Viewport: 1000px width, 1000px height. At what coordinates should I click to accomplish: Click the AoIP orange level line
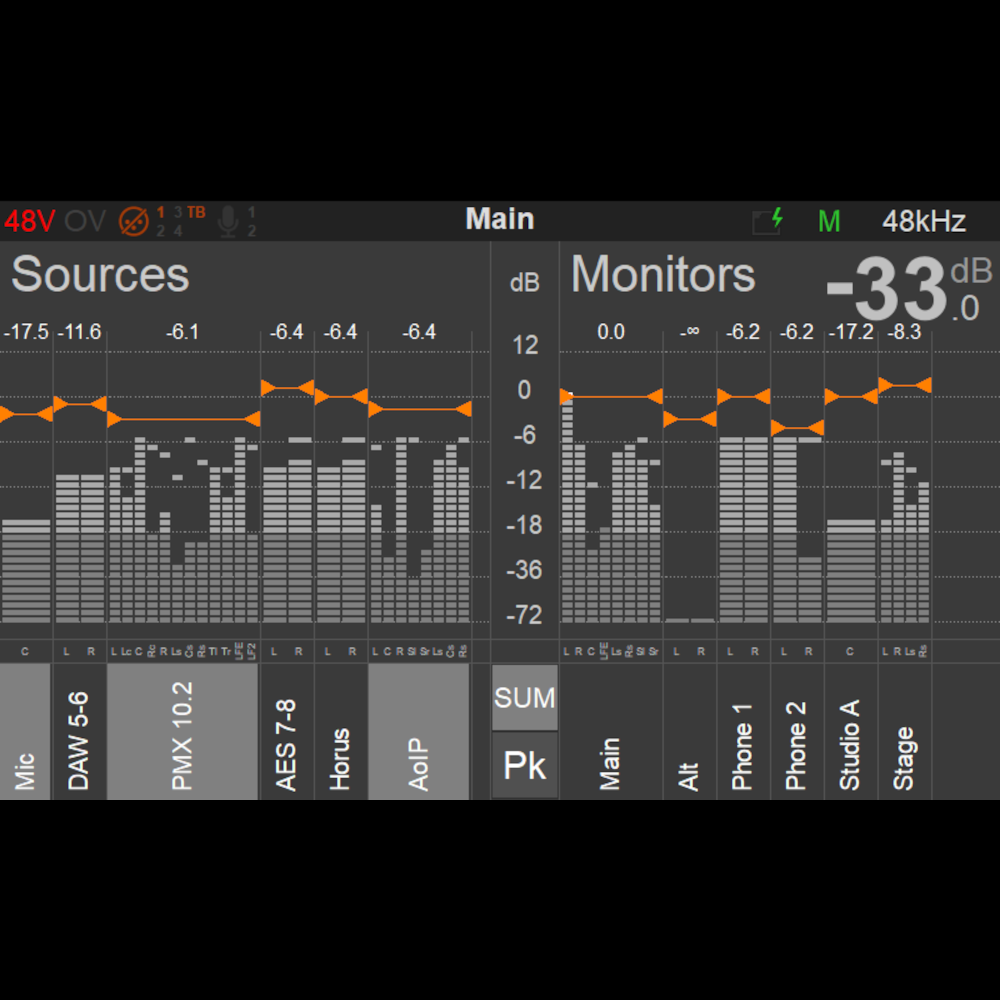click(420, 409)
